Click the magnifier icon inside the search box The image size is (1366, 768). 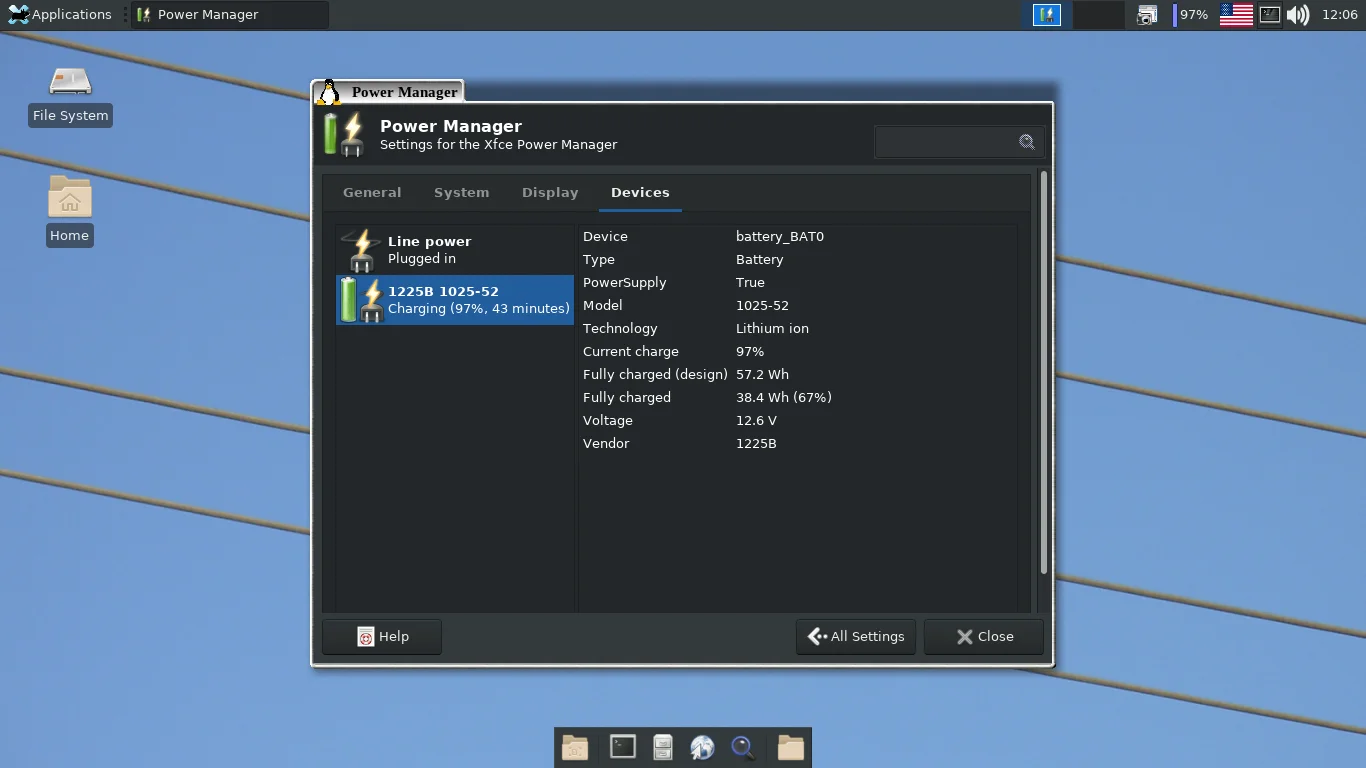(x=1026, y=142)
